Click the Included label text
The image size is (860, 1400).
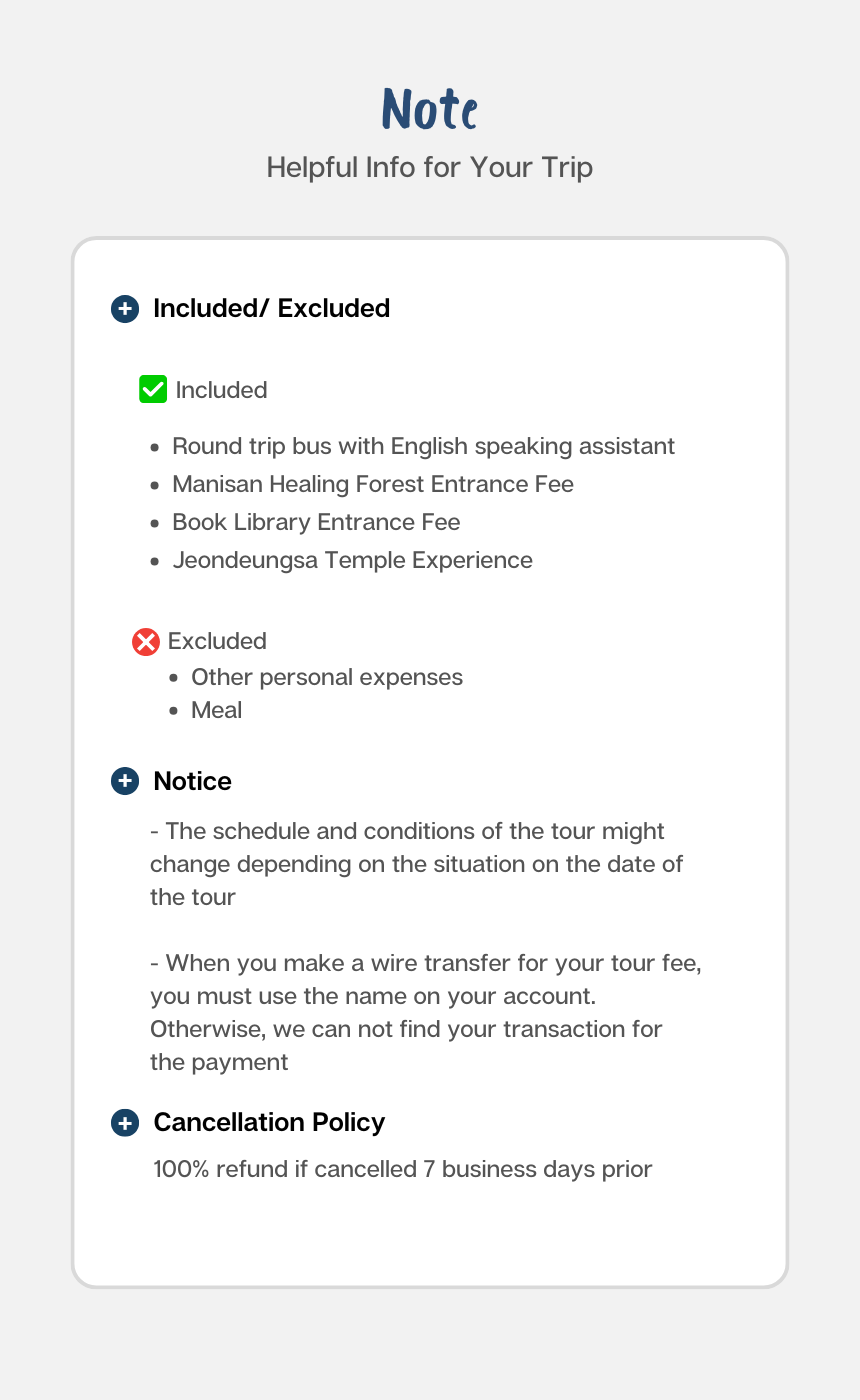pyautogui.click(x=221, y=390)
